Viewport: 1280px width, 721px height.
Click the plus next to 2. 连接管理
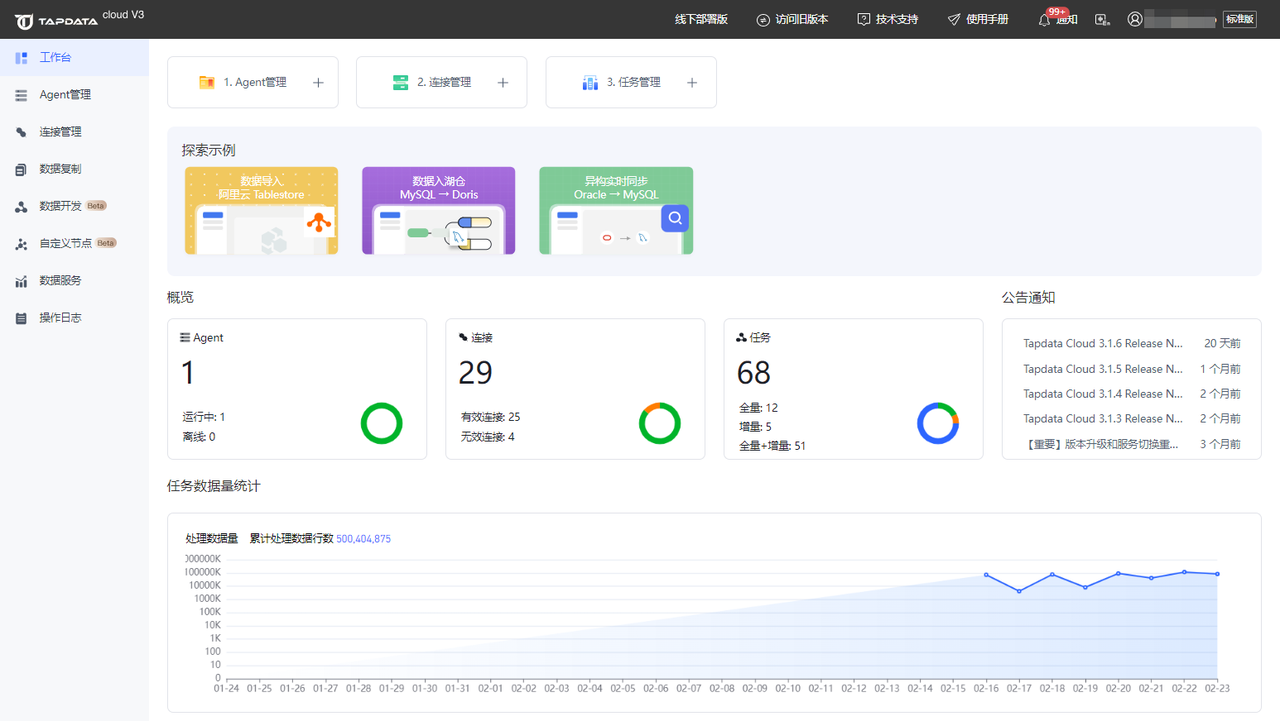502,82
